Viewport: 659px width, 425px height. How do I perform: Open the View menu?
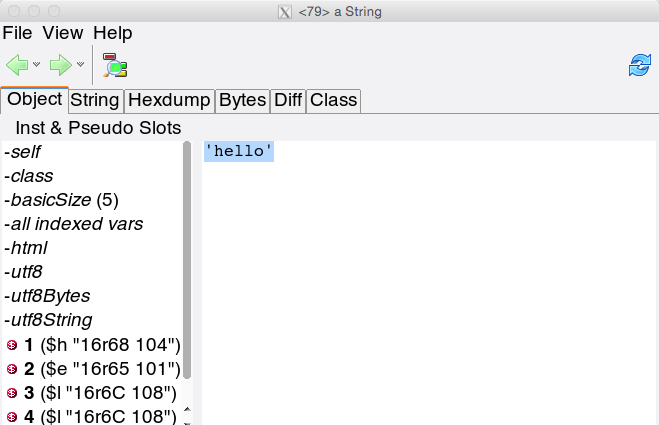pyautogui.click(x=63, y=33)
